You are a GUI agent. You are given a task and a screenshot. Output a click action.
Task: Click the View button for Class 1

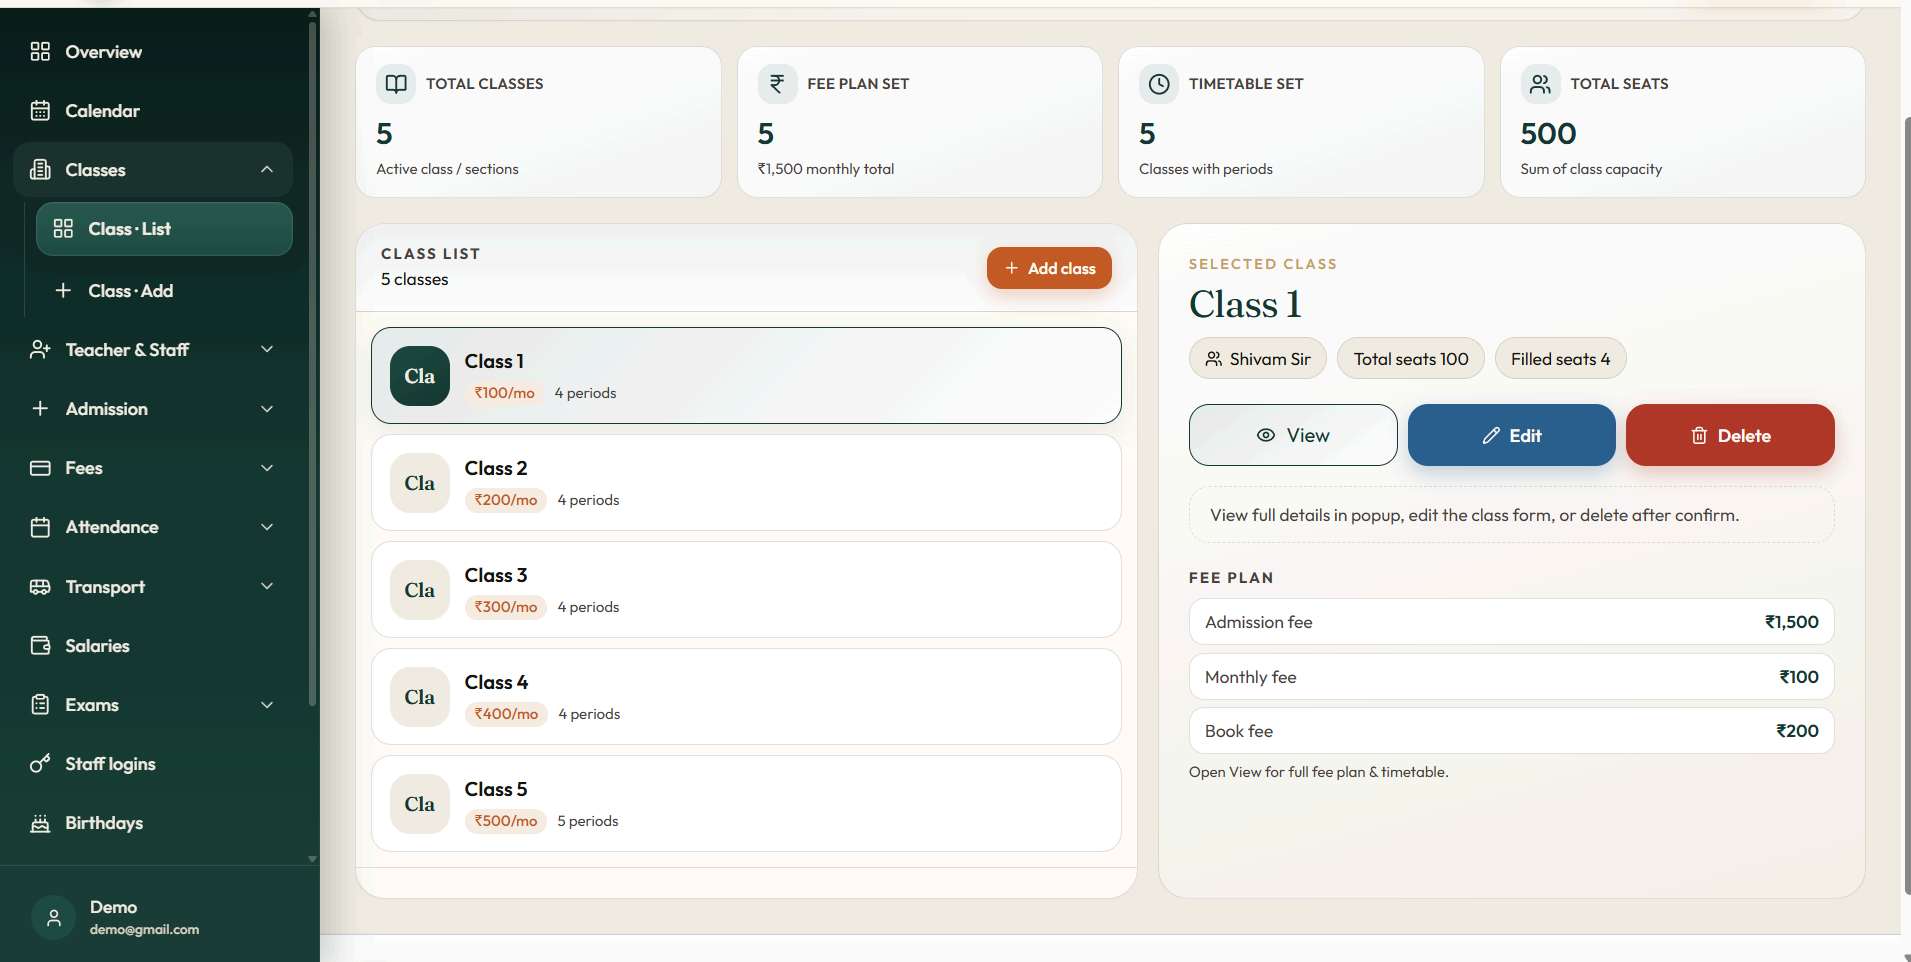click(x=1293, y=435)
